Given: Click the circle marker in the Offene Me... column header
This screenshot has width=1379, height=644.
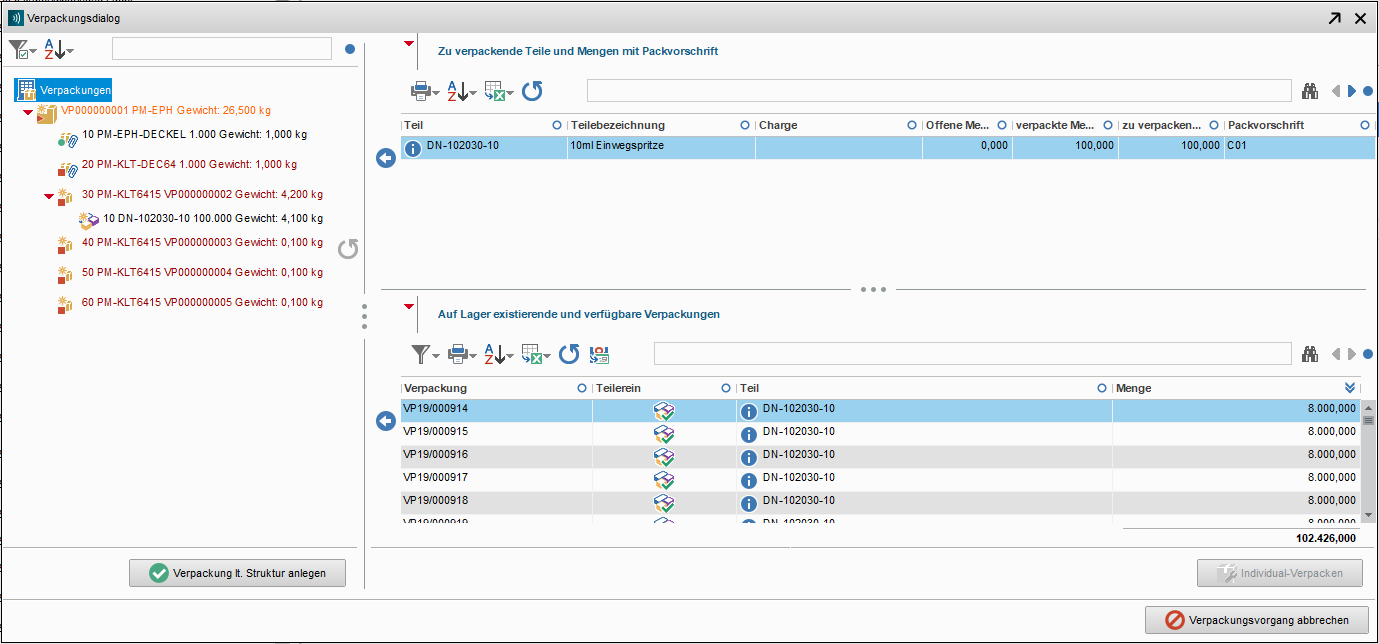Looking at the screenshot, I should tap(1002, 125).
